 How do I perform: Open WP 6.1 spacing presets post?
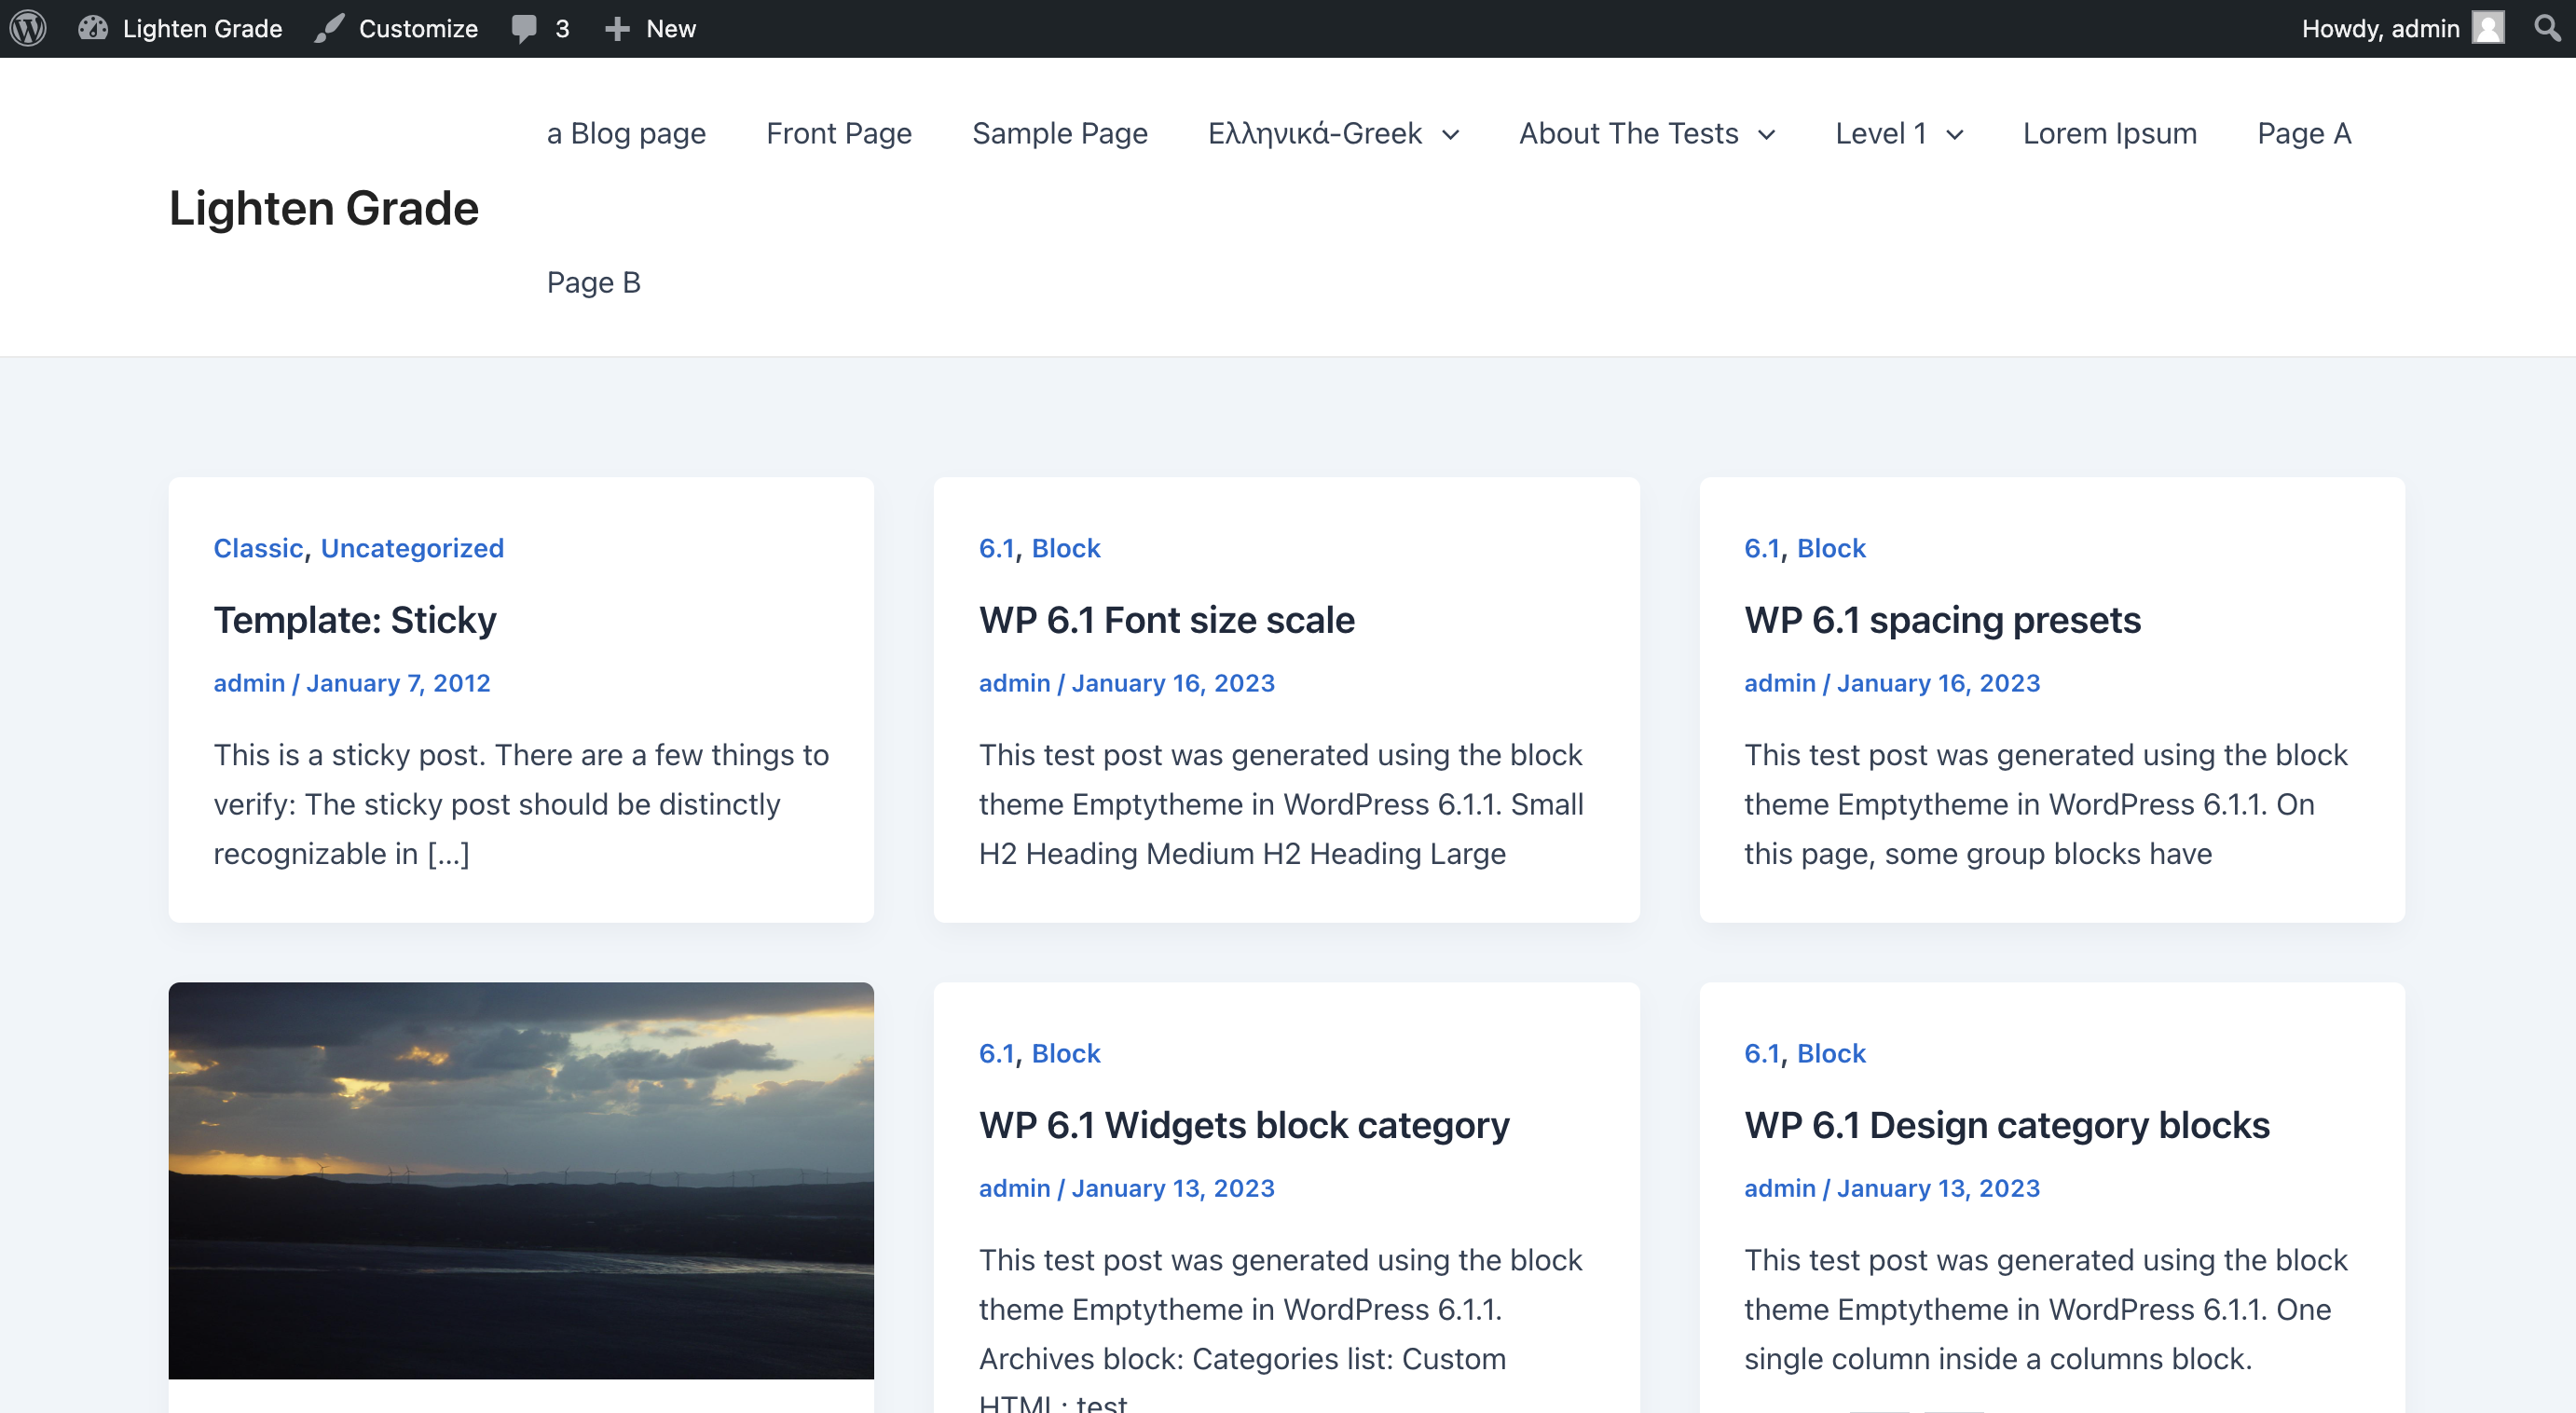click(x=1942, y=620)
